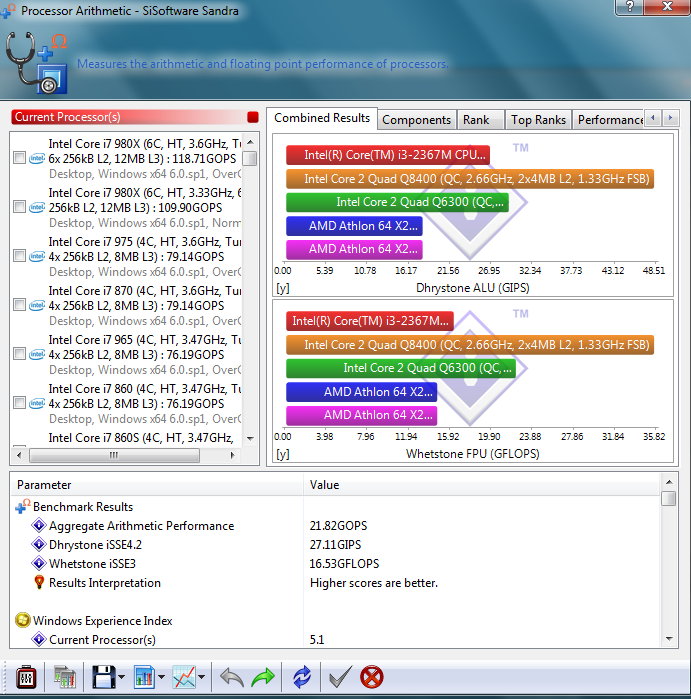Click processor list horizontal scroll-left arrow
Screen dimensions: 691x699
19,456
